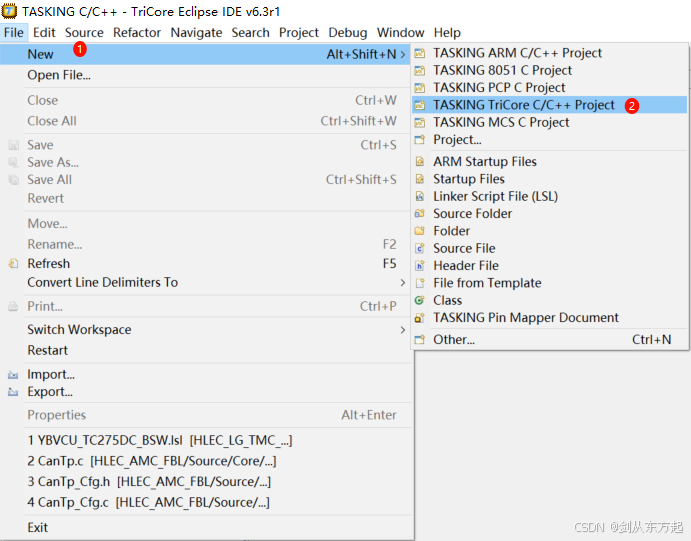Click the Ctrl+Shift+S shortcut label

point(361,180)
